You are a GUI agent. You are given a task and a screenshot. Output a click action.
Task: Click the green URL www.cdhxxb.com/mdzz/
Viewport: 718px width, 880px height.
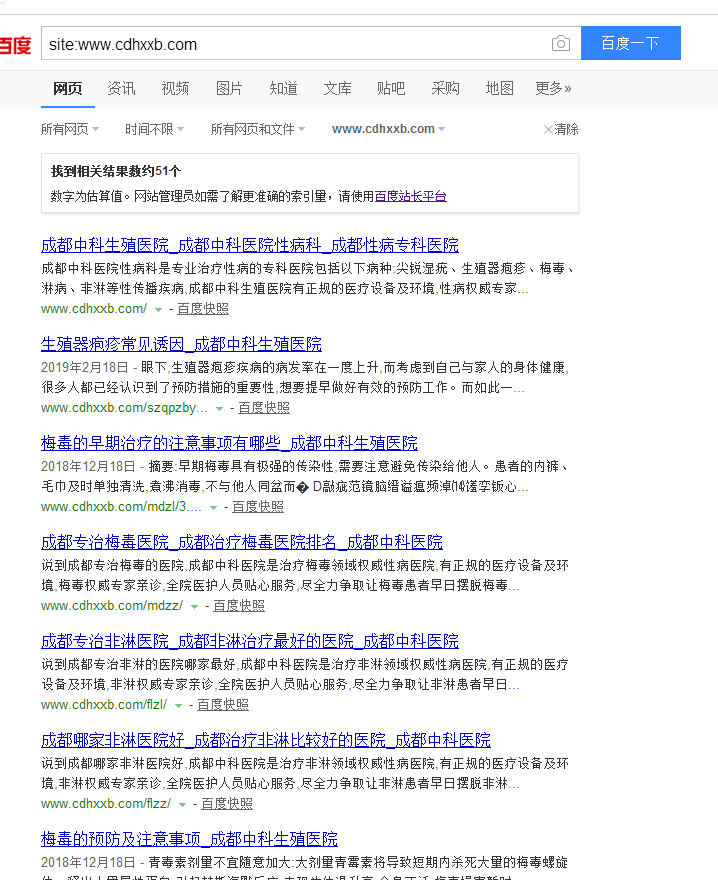(x=112, y=606)
